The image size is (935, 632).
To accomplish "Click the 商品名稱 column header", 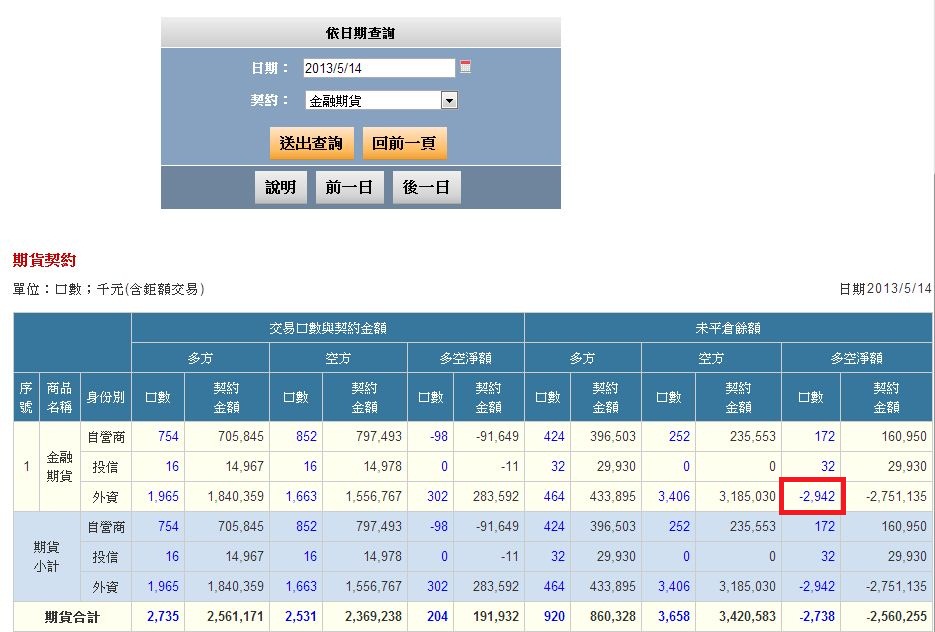I will pos(60,397).
